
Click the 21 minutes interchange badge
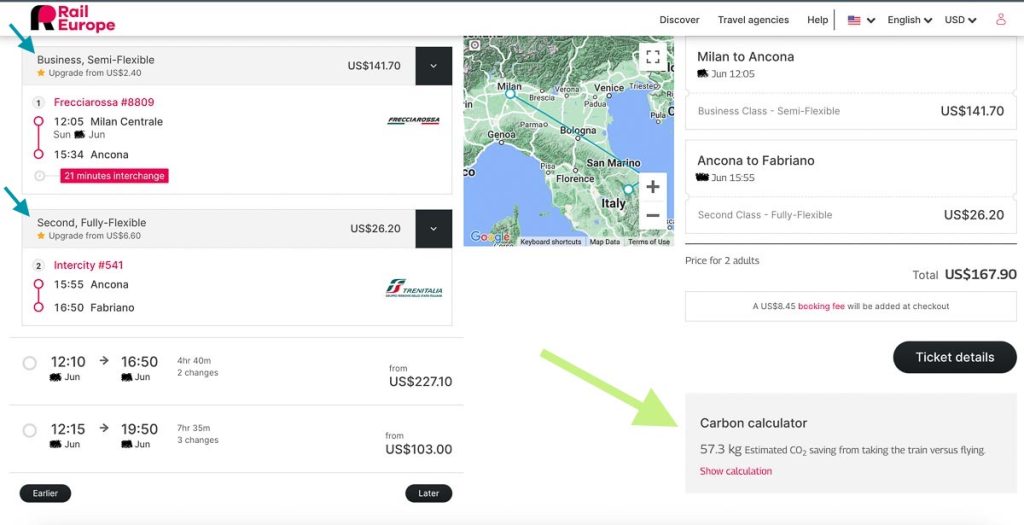click(114, 176)
